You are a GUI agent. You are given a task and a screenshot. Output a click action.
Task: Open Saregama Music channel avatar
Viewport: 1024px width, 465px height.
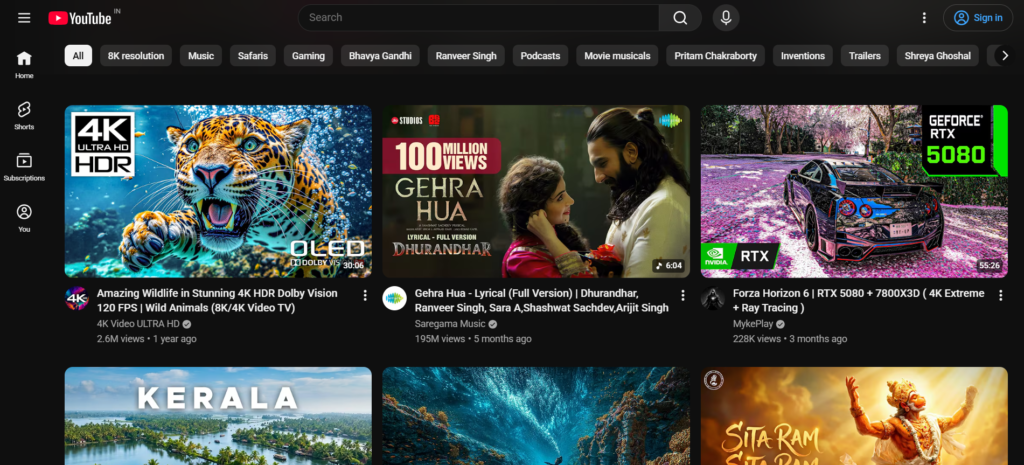394,298
